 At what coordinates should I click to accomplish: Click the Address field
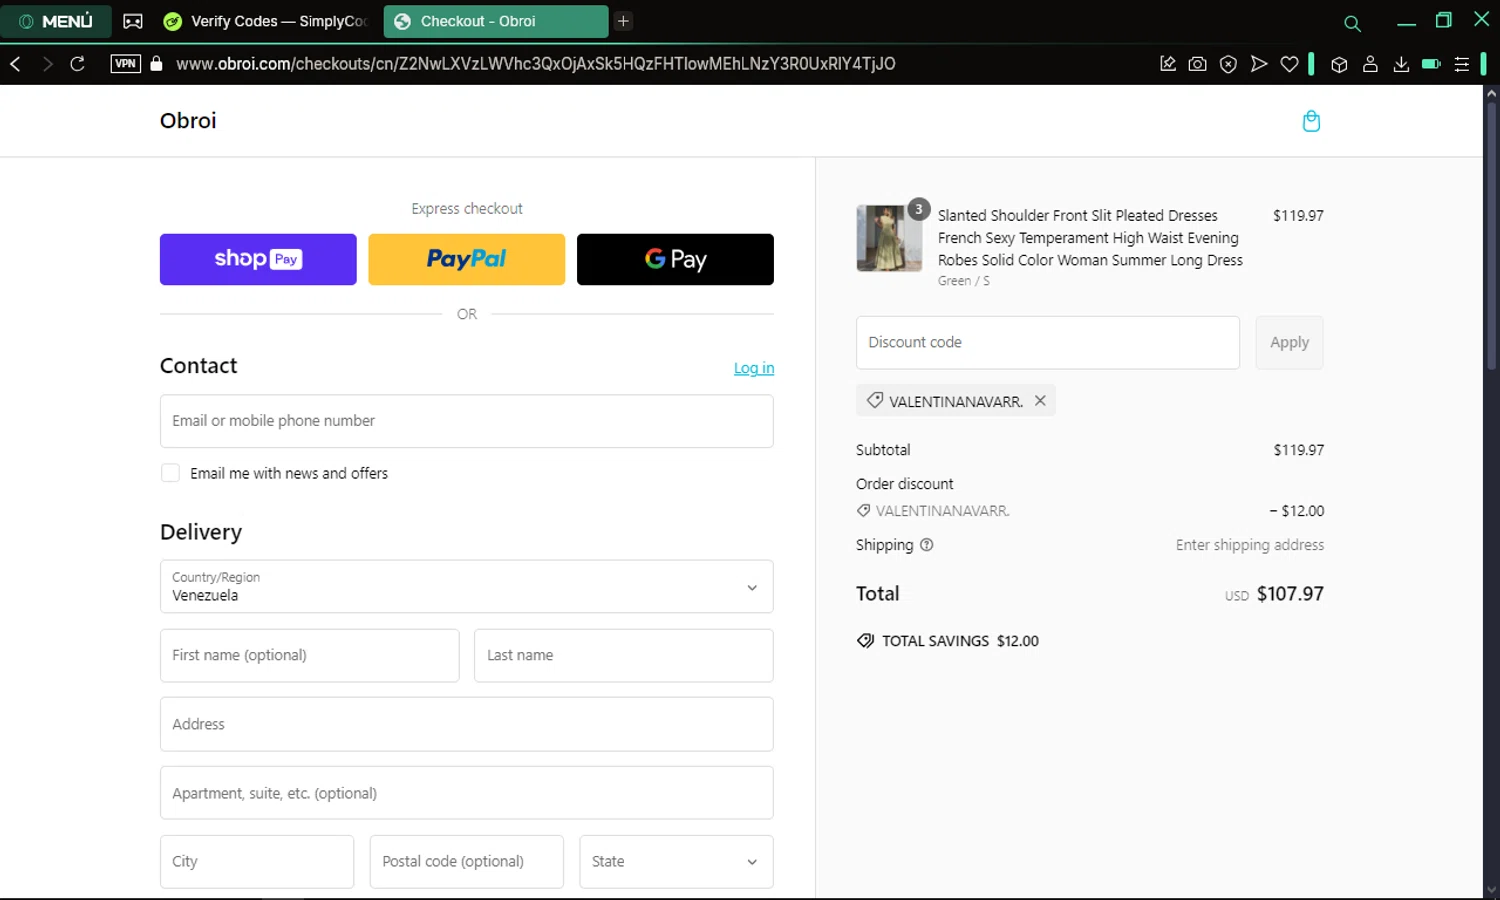[466, 724]
